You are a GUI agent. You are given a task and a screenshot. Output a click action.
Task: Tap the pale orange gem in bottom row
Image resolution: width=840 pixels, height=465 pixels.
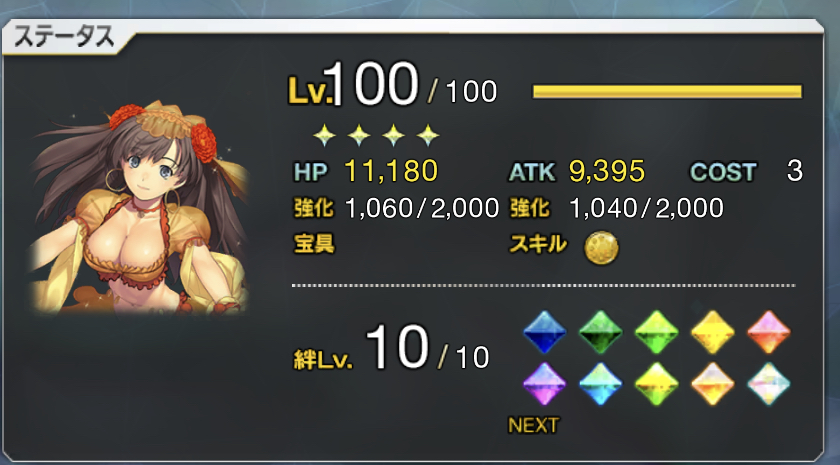coord(712,384)
